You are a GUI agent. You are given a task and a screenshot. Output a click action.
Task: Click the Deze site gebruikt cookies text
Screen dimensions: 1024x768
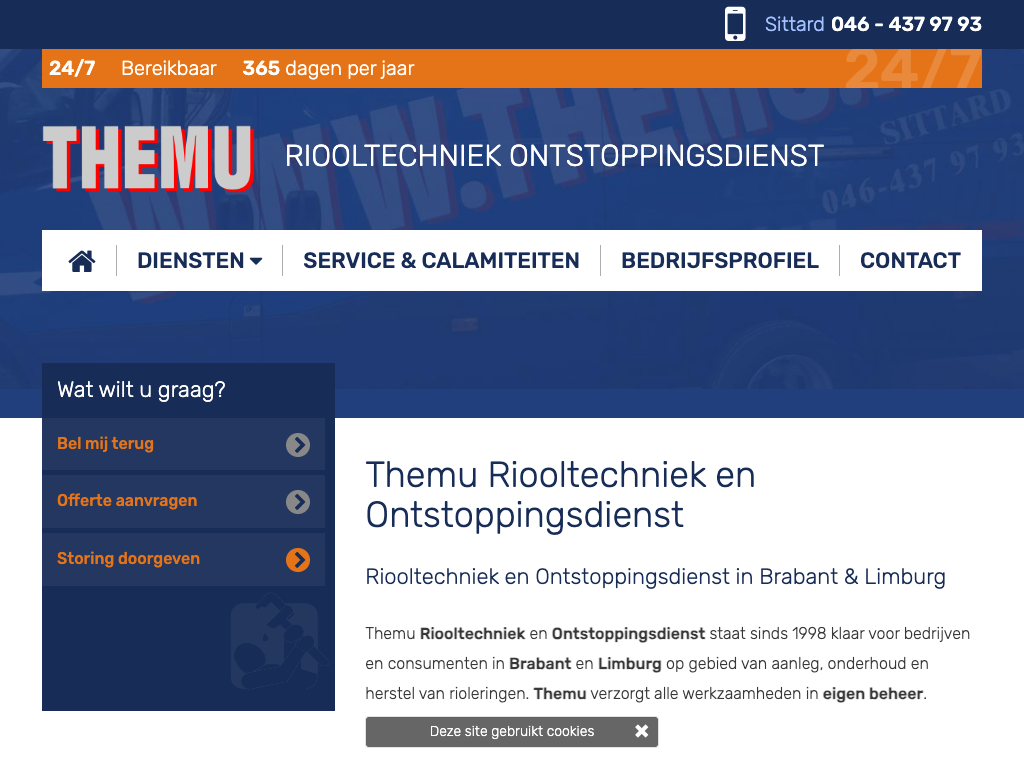511,731
